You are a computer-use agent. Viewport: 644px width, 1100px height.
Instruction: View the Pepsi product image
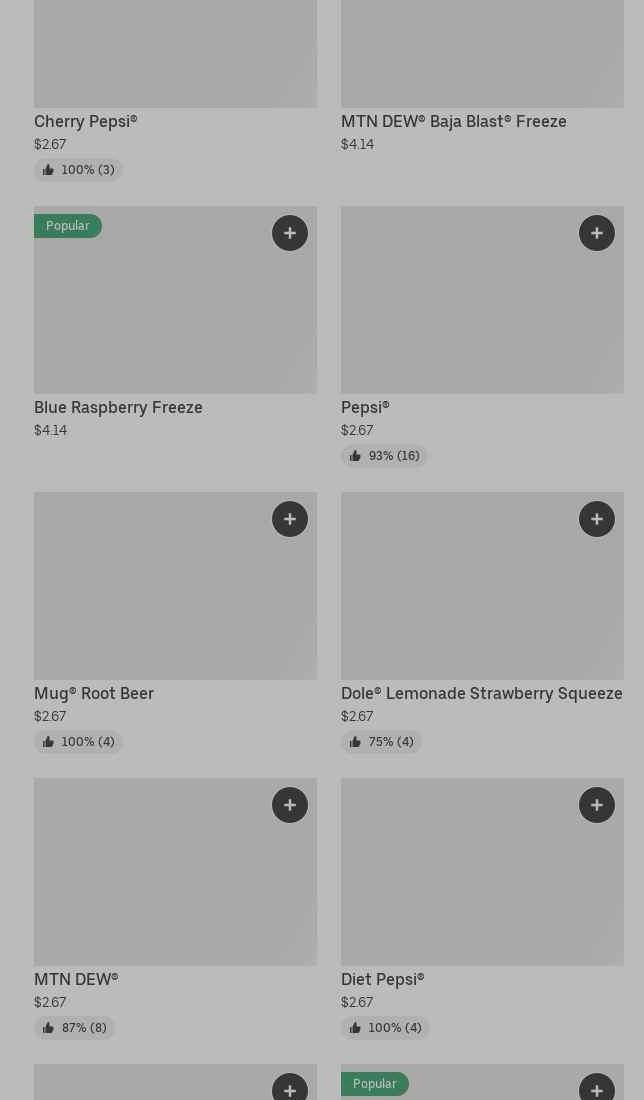482,310
